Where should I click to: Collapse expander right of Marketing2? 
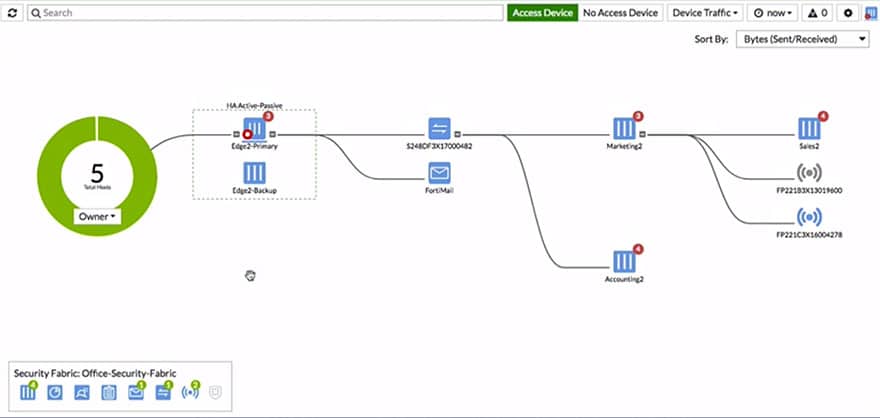(643, 134)
